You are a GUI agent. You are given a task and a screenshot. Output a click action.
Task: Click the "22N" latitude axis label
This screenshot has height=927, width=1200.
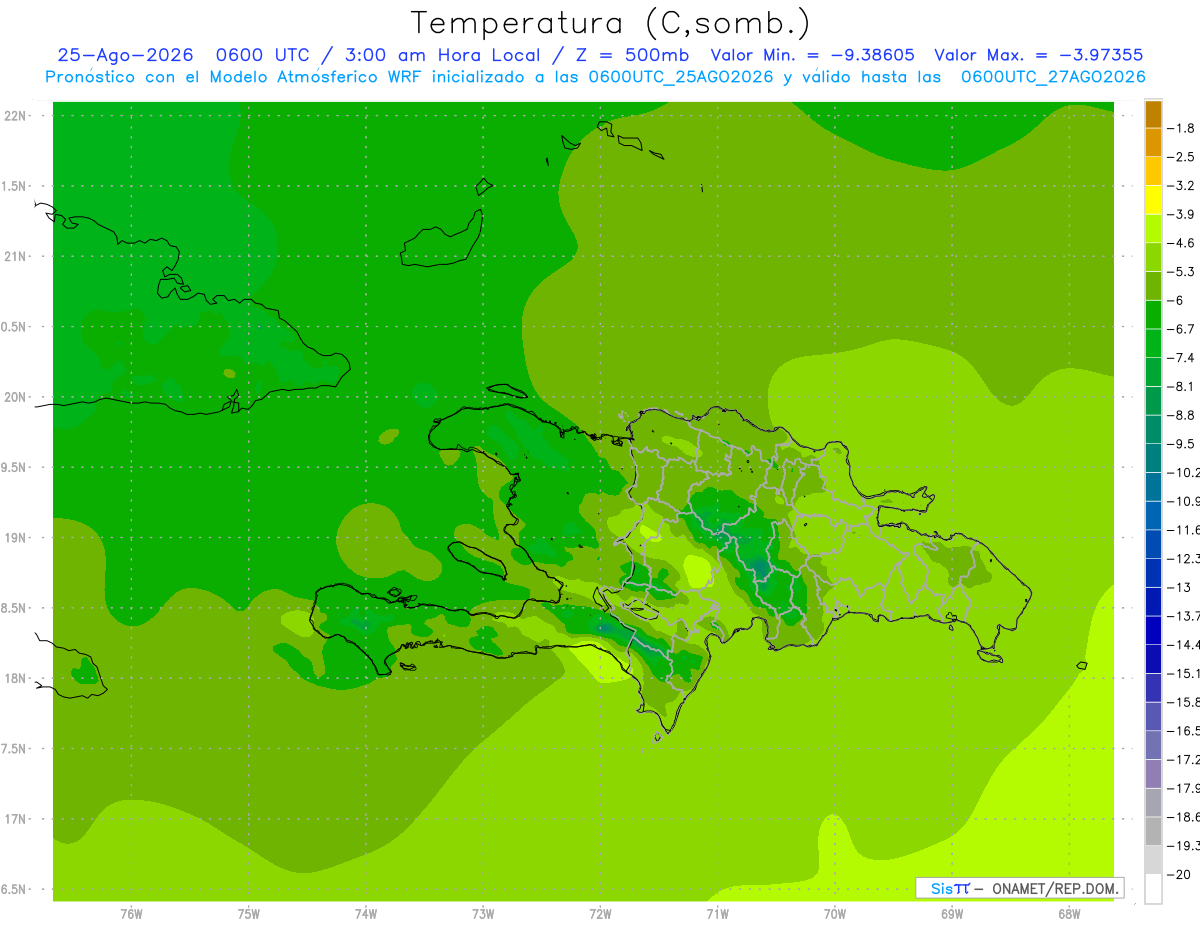click(x=17, y=116)
